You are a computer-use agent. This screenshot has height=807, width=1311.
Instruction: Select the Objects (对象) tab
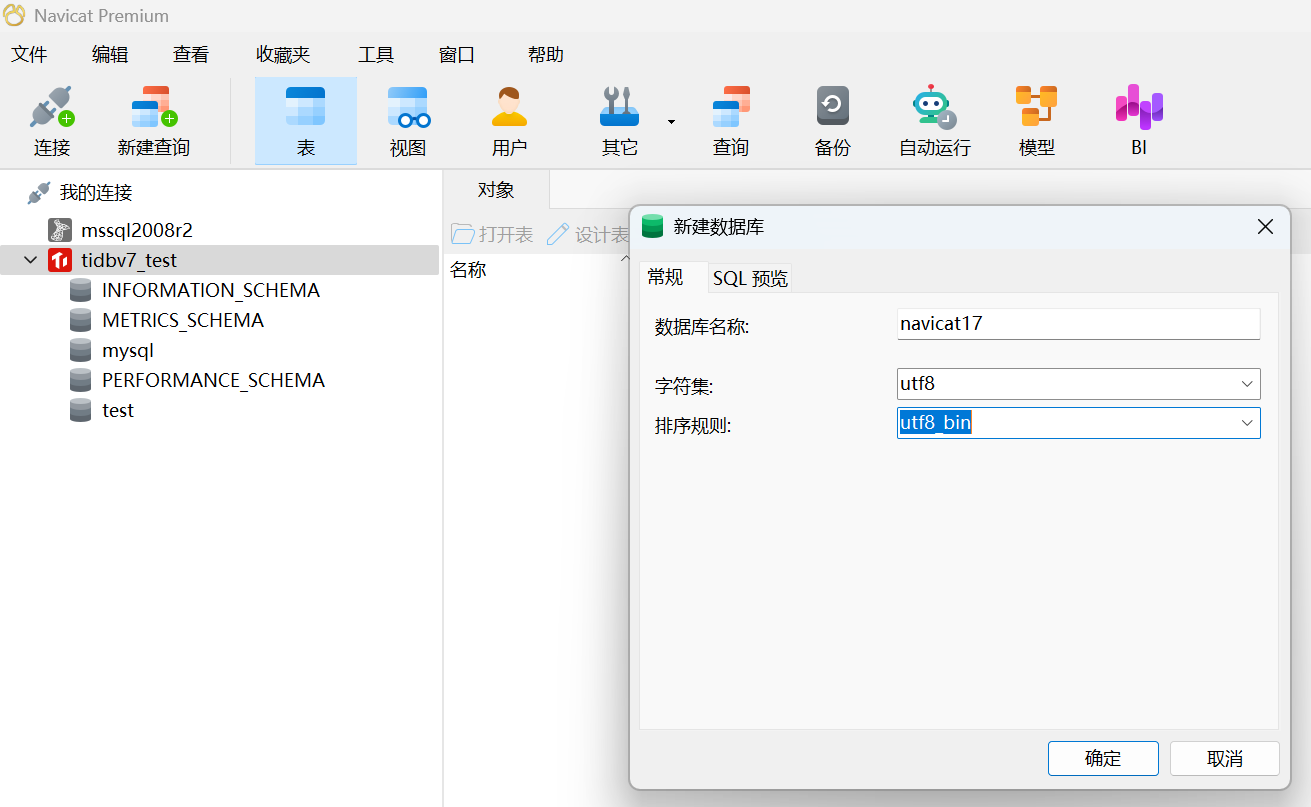click(496, 190)
